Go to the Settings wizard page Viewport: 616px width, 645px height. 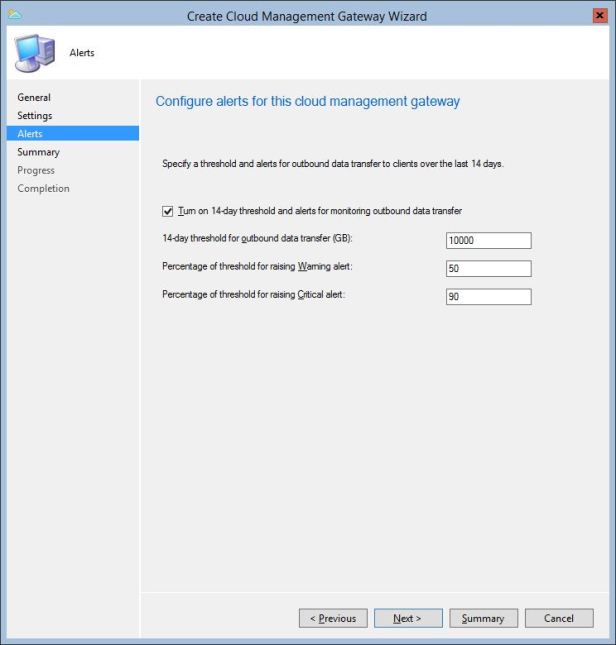point(35,116)
